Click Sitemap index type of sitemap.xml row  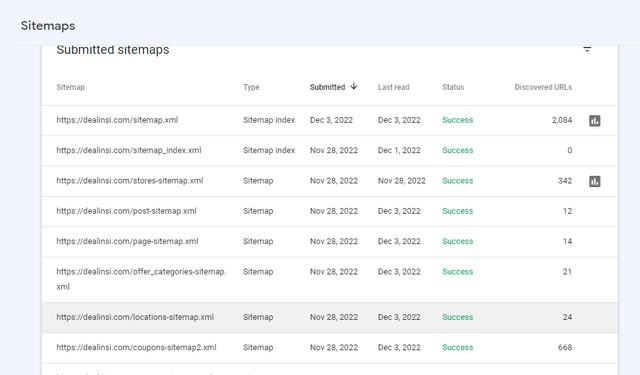tap(269, 120)
